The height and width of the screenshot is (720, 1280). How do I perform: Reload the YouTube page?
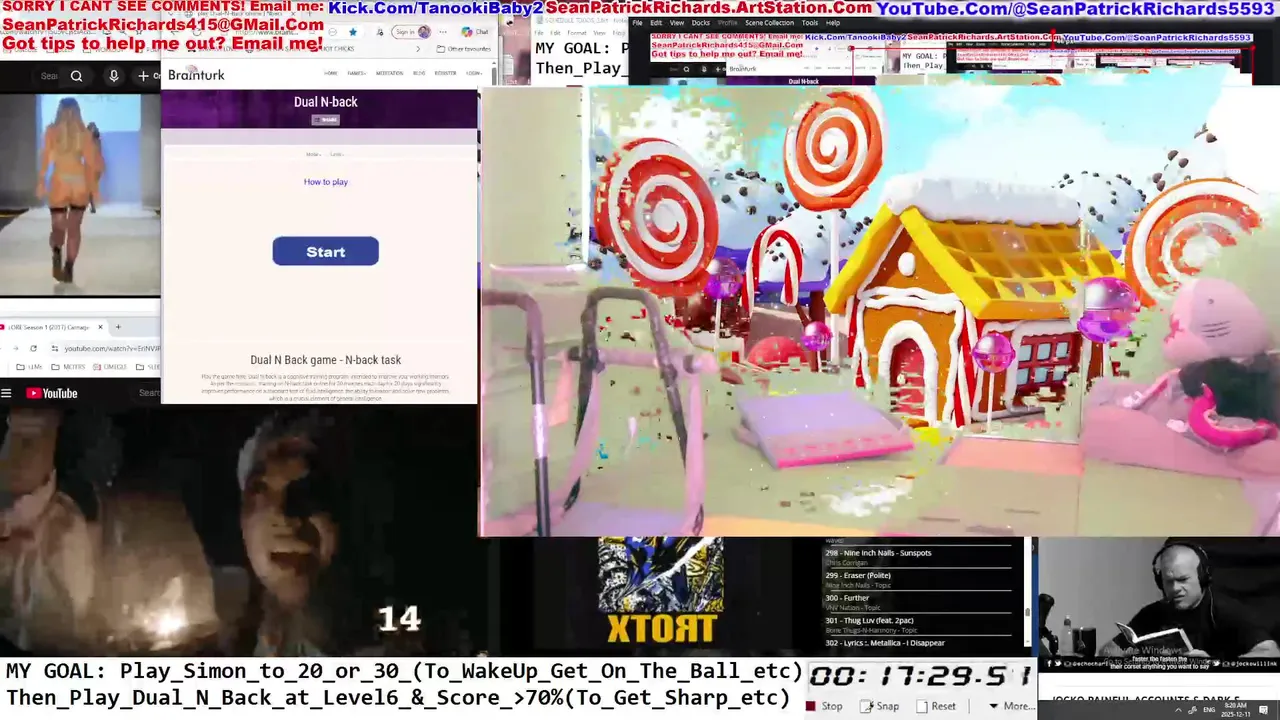(33, 348)
